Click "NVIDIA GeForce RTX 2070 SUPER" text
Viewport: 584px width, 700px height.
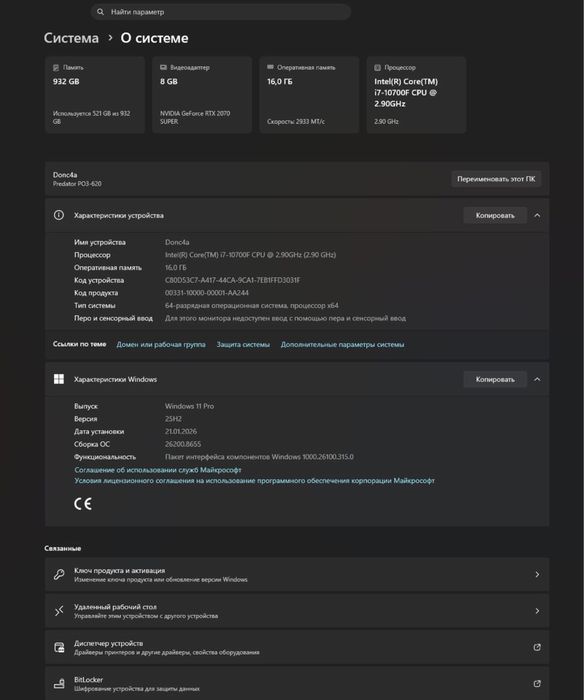coord(195,117)
